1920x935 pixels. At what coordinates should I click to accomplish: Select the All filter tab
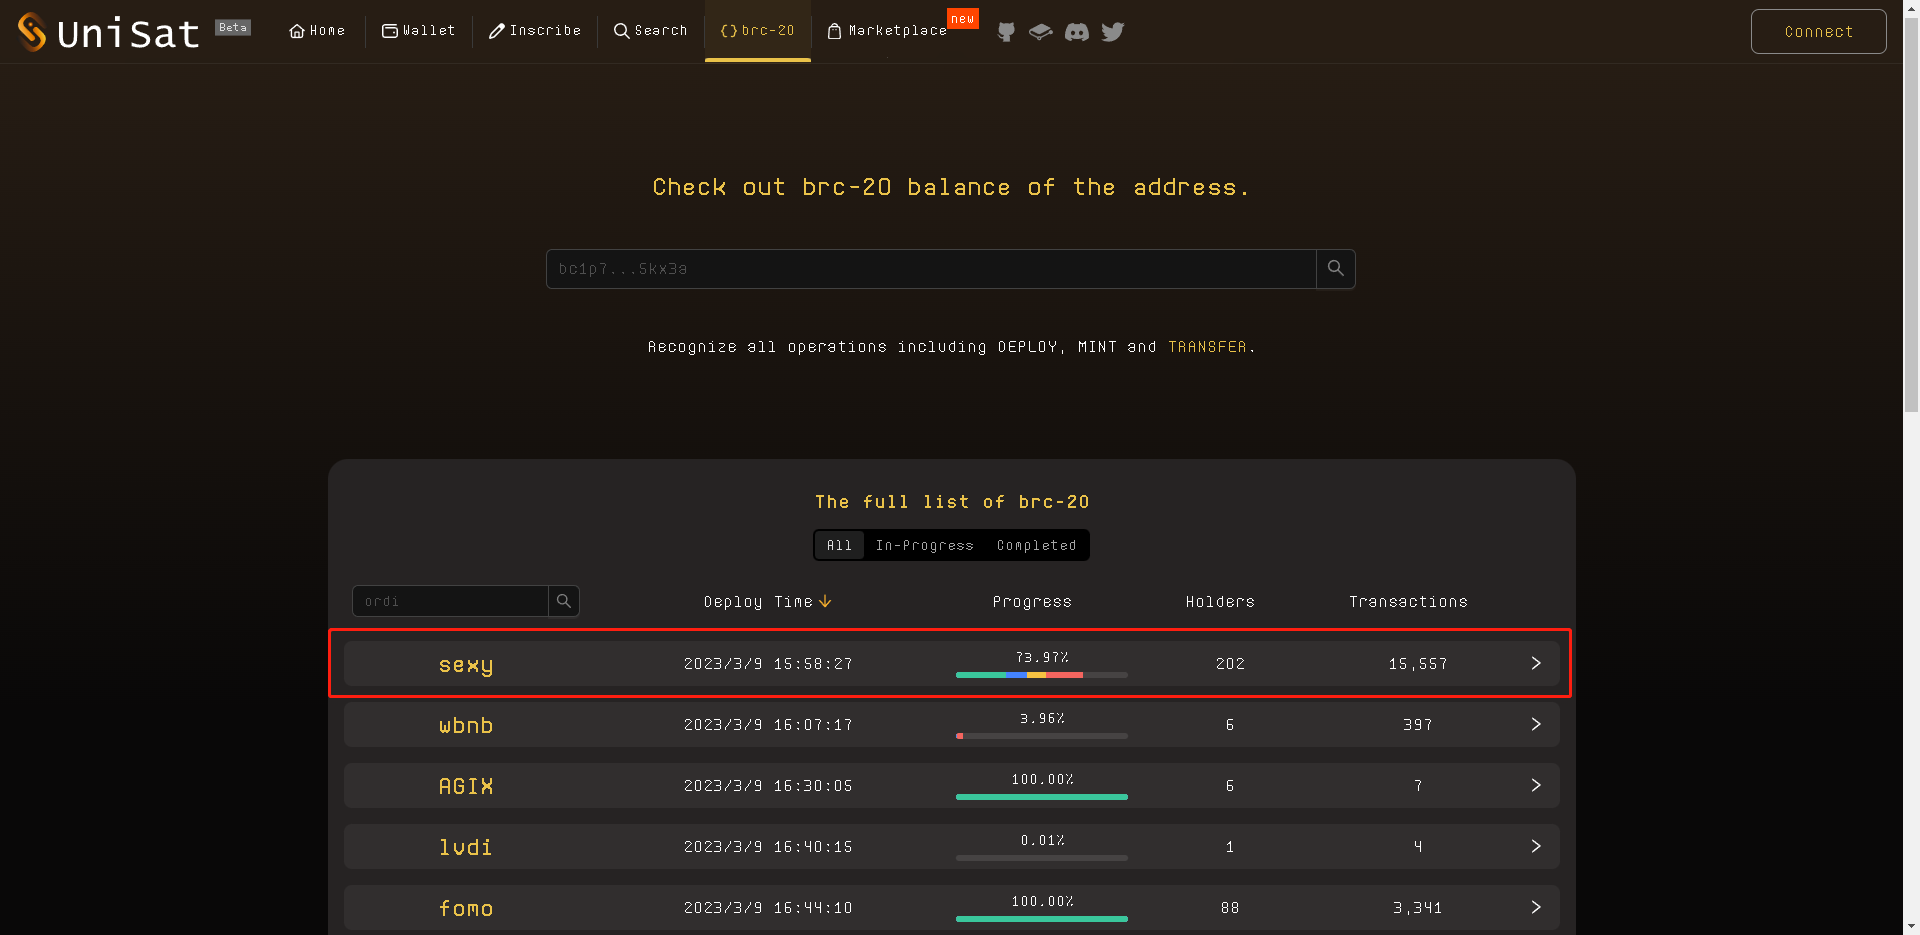click(x=840, y=545)
